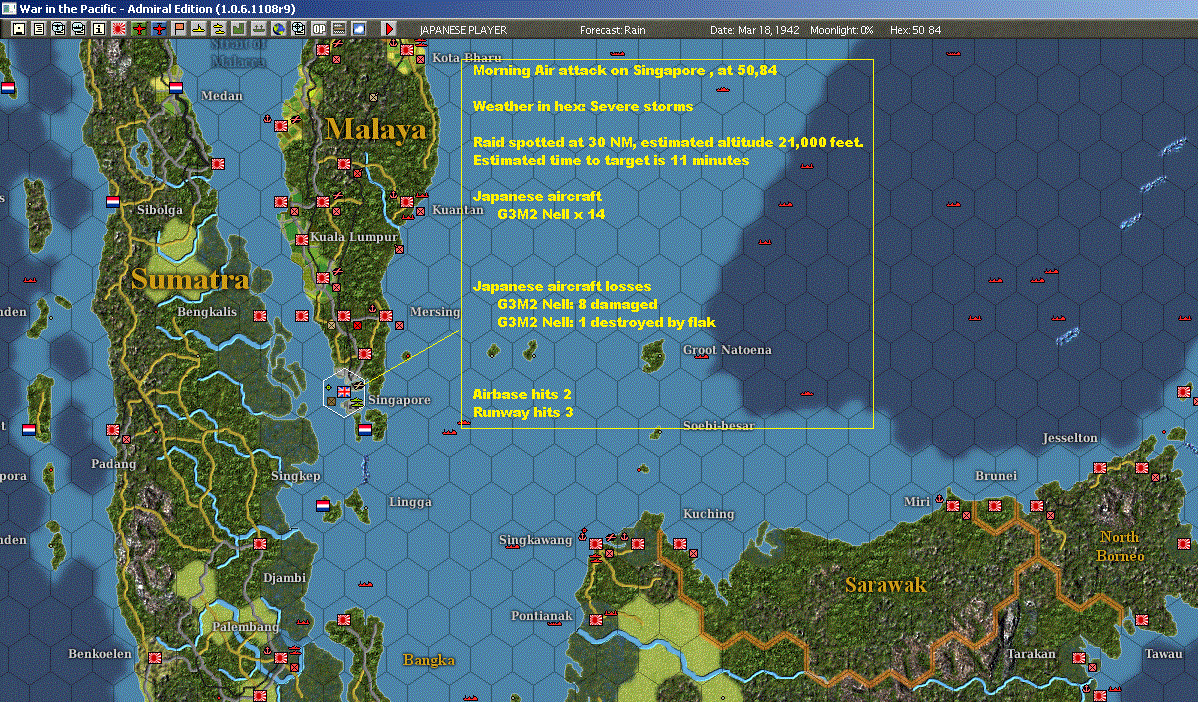Select the British flag base at Singapore
Image resolution: width=1198 pixels, height=702 pixels.
click(x=344, y=391)
